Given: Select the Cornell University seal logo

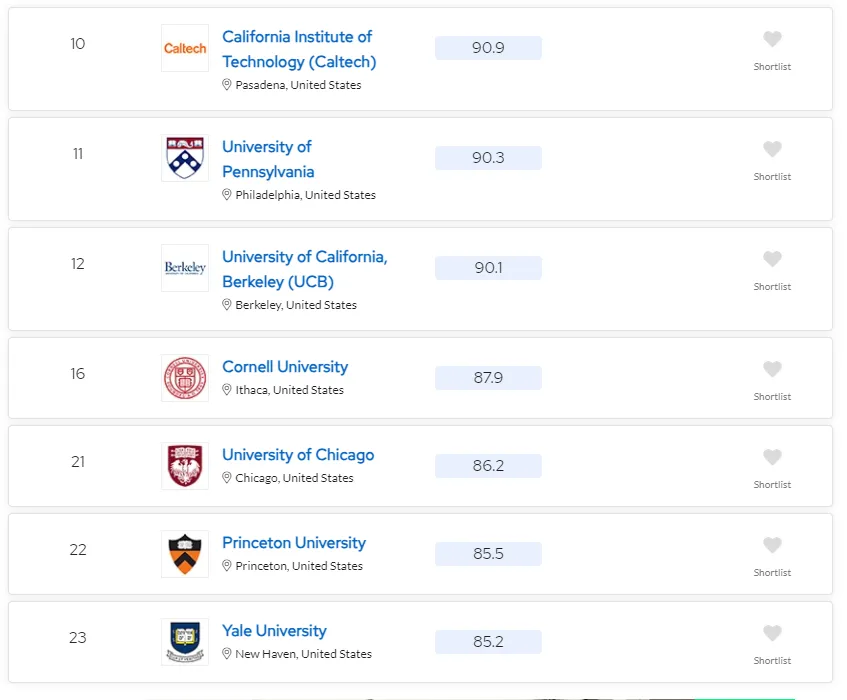Looking at the screenshot, I should pos(185,378).
